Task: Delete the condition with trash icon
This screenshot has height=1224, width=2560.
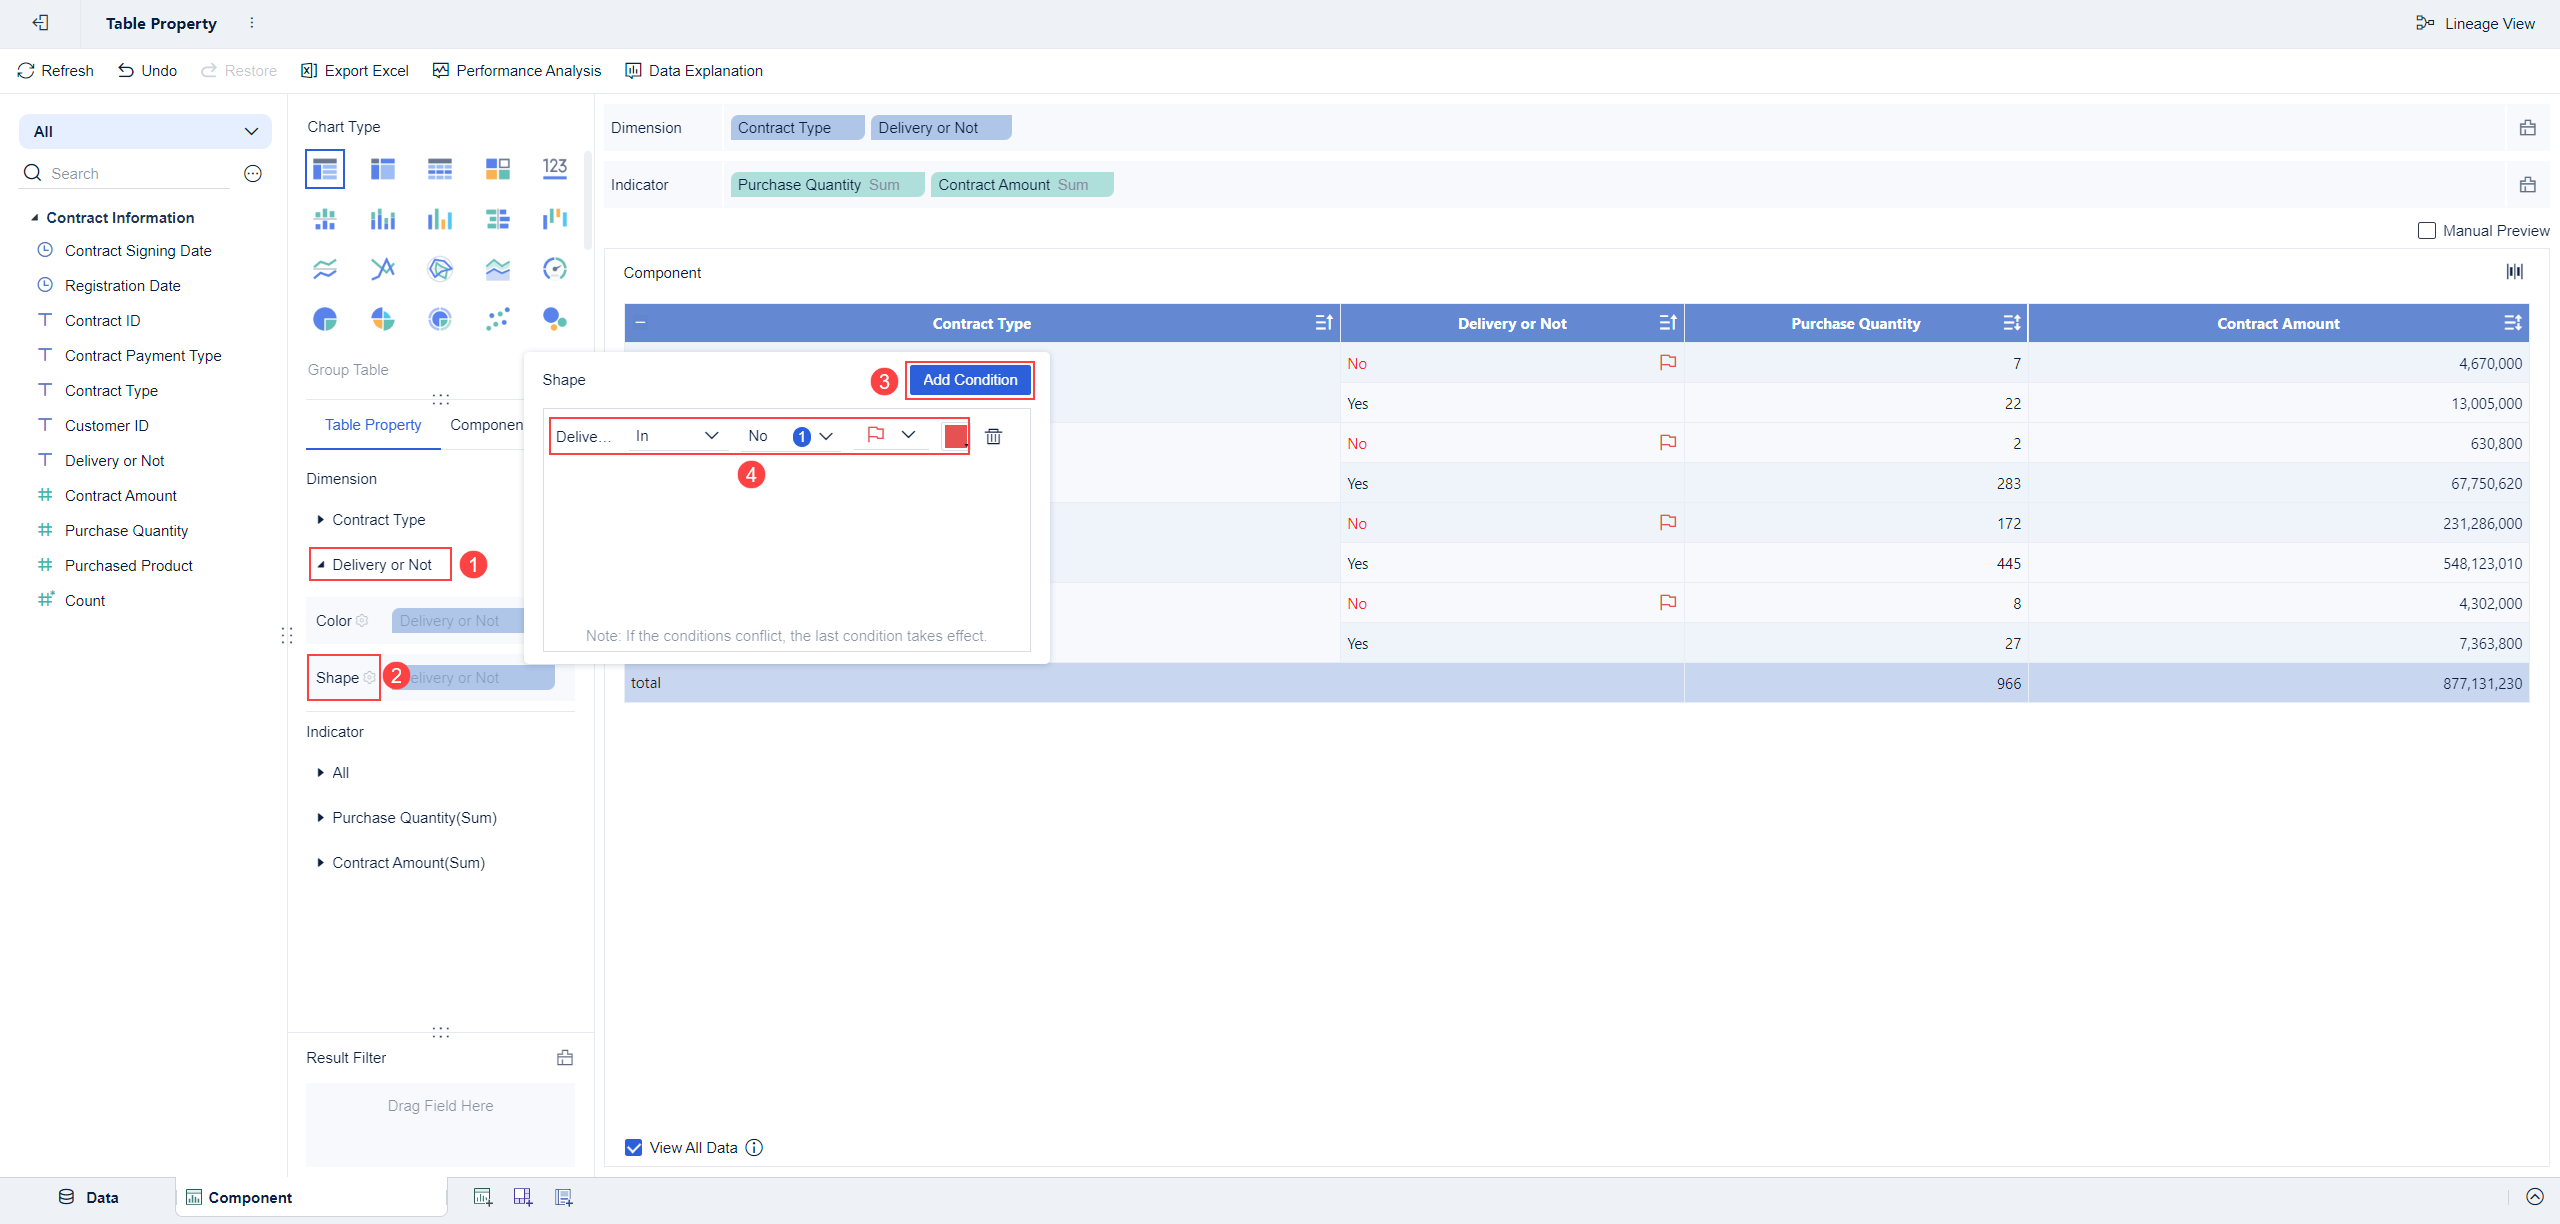Action: [993, 436]
